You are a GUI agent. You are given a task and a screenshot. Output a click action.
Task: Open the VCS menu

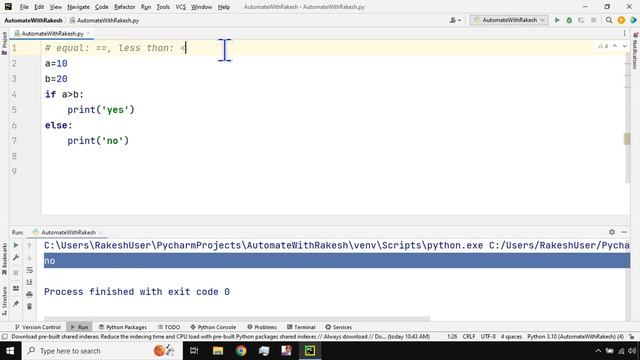pos(180,7)
